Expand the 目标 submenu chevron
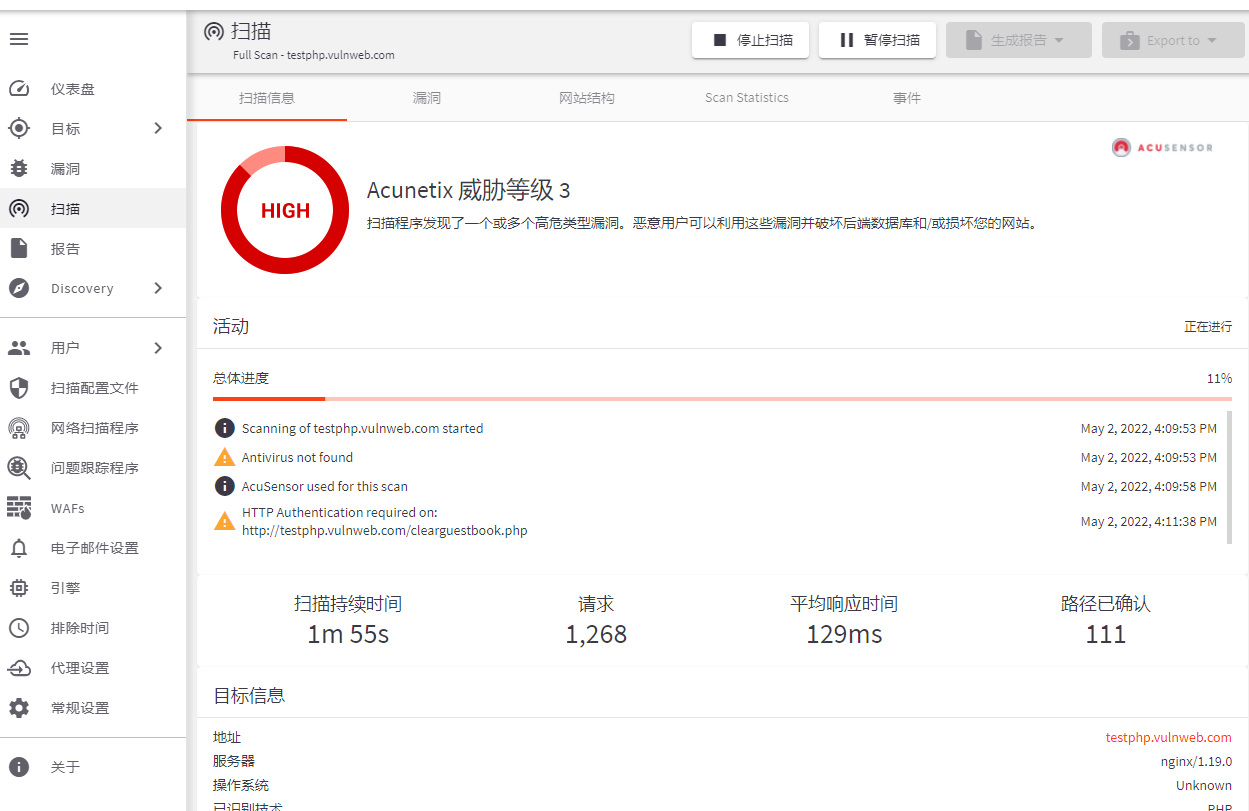1249x811 pixels. pos(158,128)
